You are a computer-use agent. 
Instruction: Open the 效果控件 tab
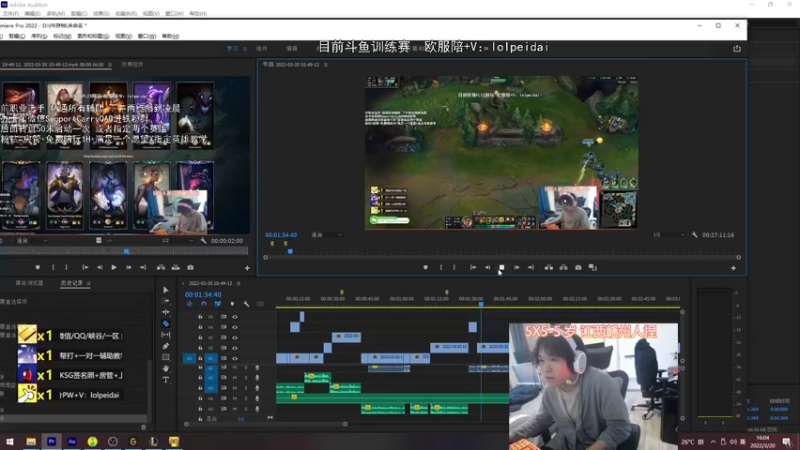coord(132,65)
